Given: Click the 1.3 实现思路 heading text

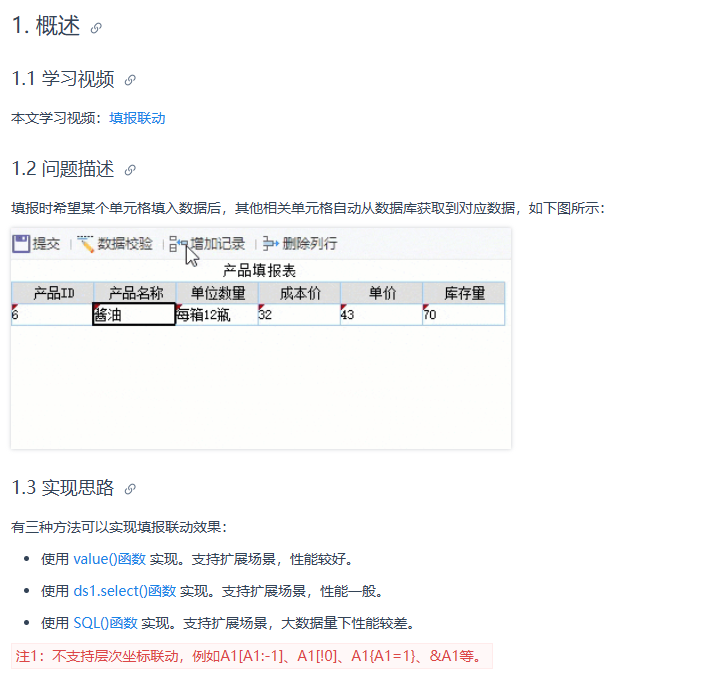Looking at the screenshot, I should click(x=63, y=488).
